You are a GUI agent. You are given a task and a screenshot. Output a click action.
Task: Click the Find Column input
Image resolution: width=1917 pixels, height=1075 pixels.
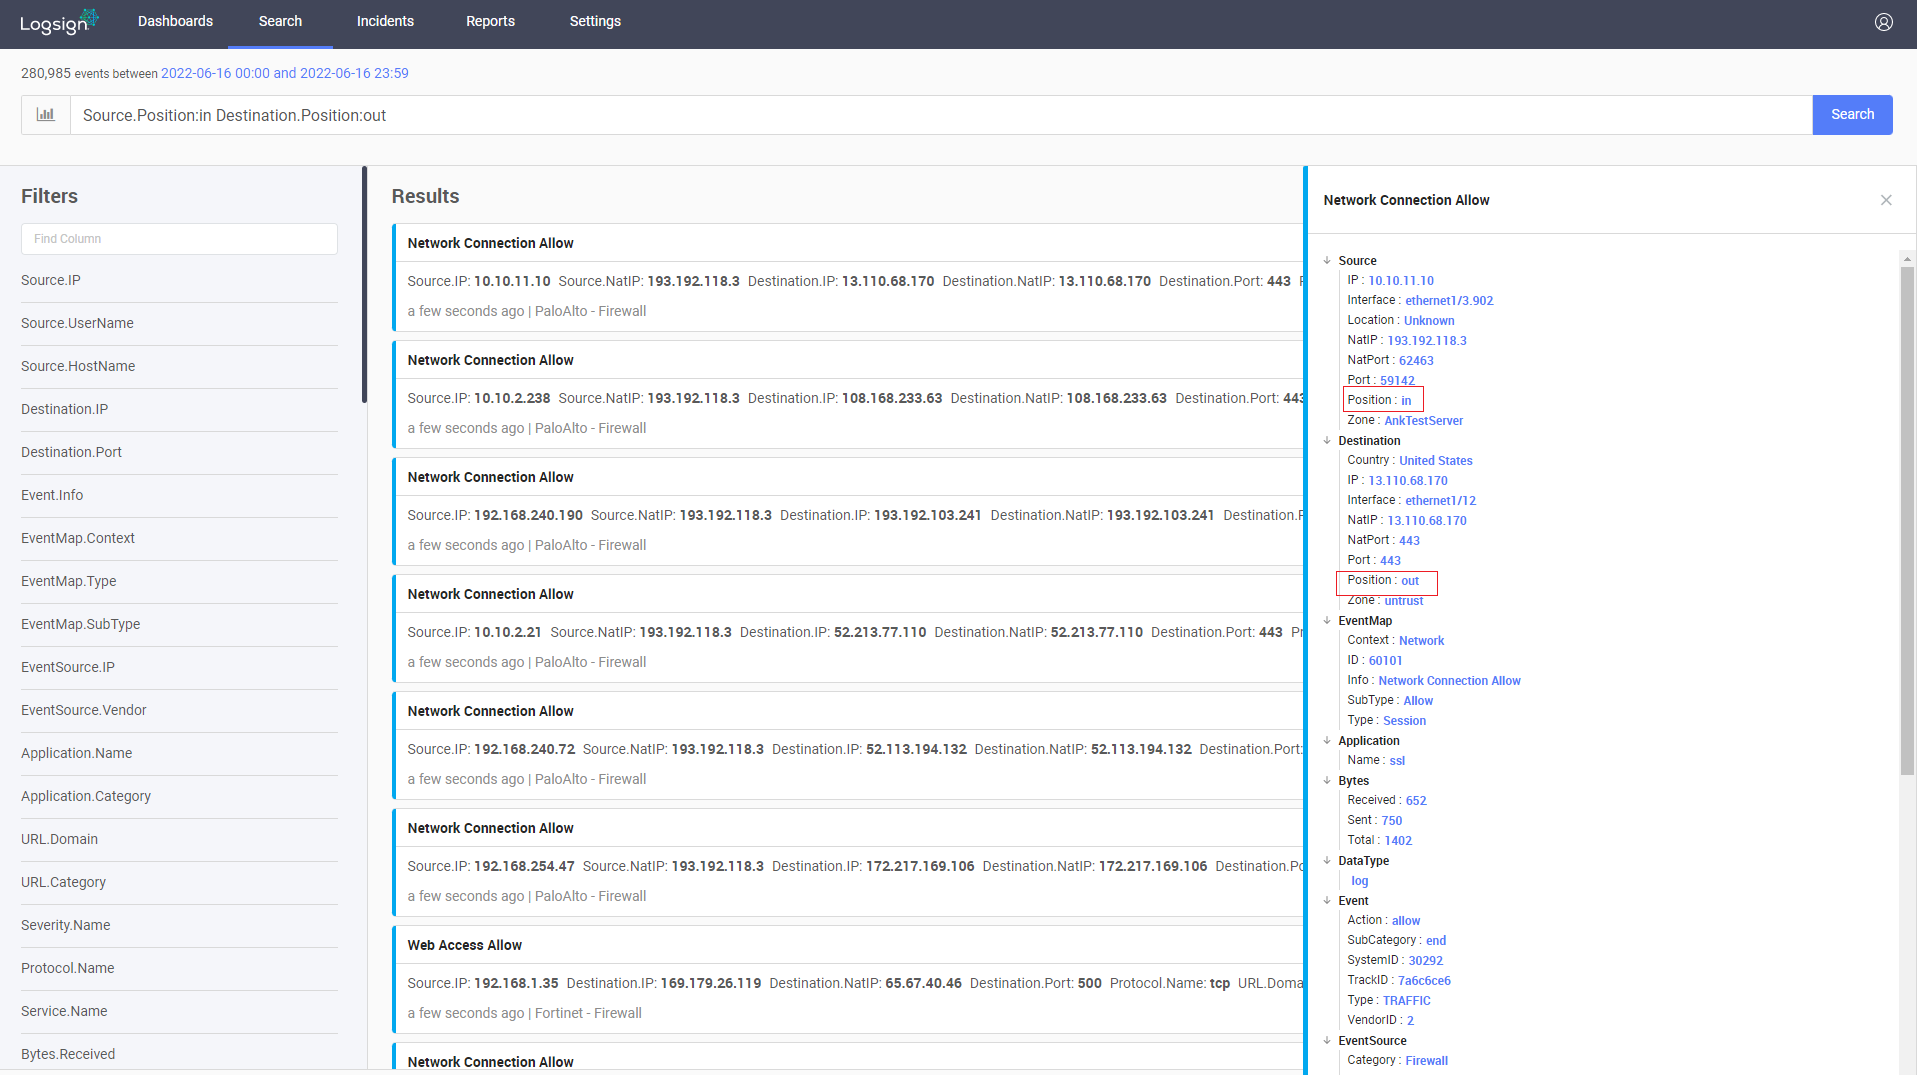pos(179,239)
